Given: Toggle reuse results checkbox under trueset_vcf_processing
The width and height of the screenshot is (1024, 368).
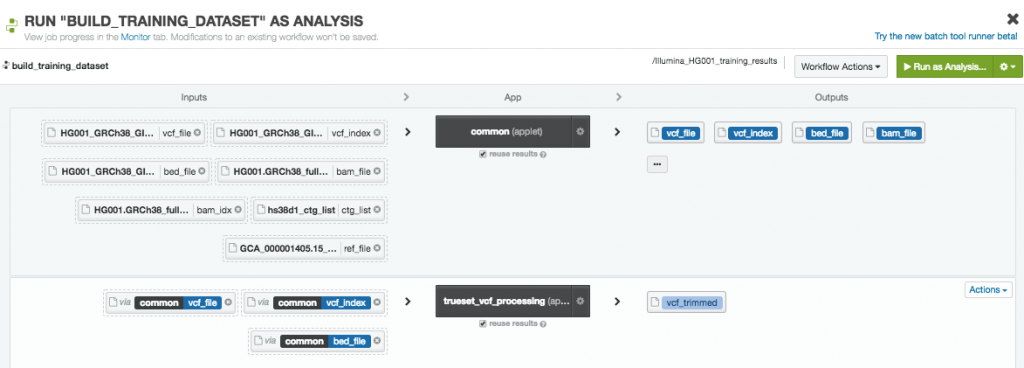Looking at the screenshot, I should coord(482,324).
